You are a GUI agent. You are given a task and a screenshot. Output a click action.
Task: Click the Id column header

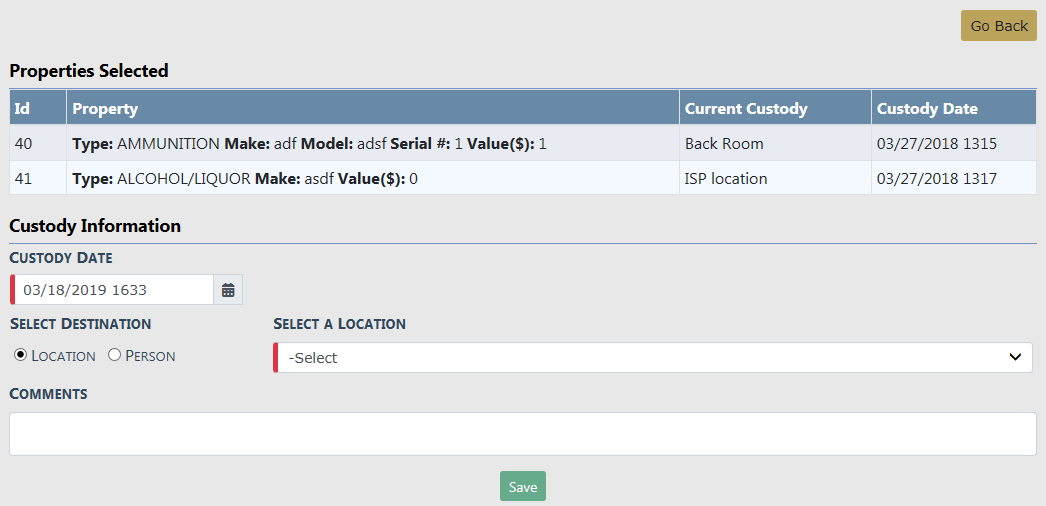(22, 108)
